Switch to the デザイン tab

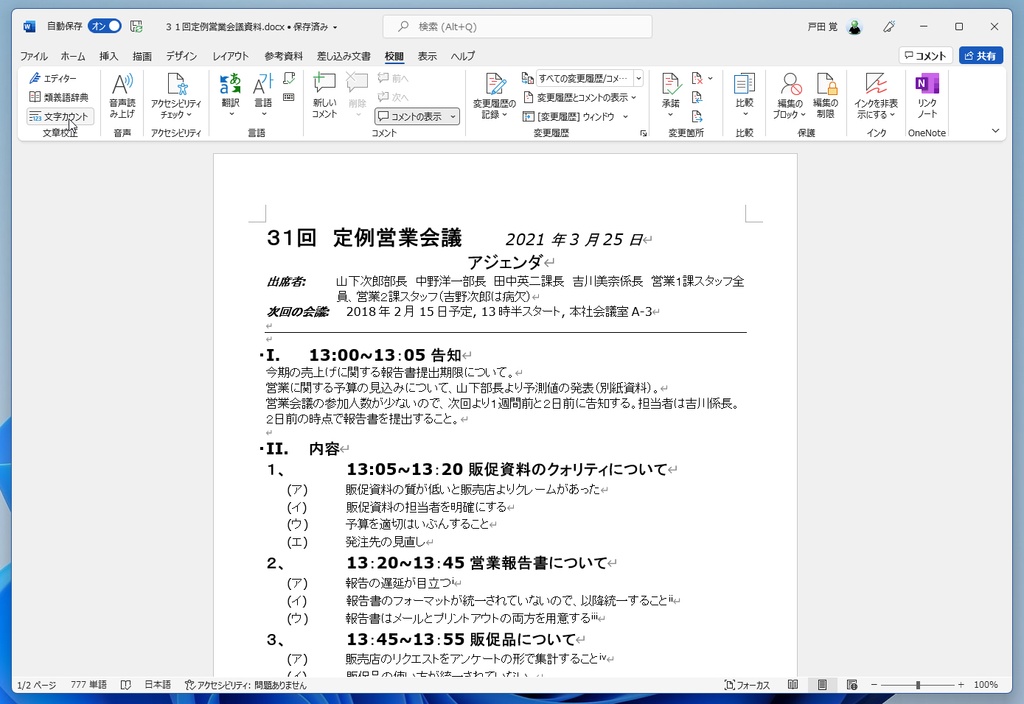coord(182,56)
